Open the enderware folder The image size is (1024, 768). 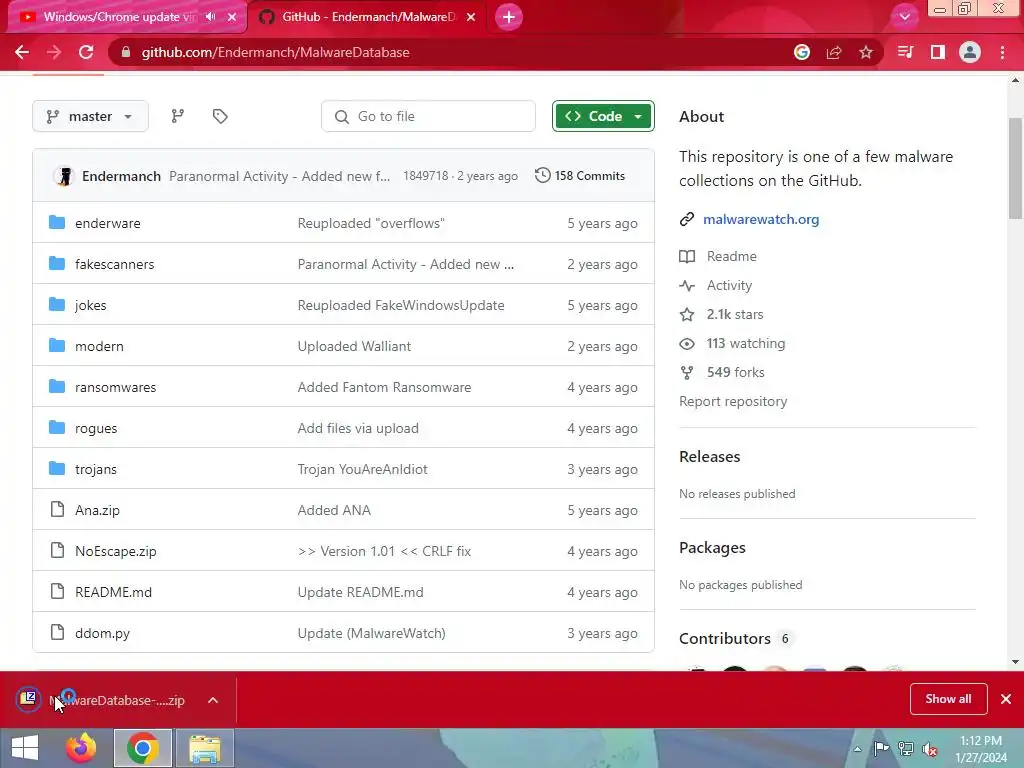click(x=108, y=223)
